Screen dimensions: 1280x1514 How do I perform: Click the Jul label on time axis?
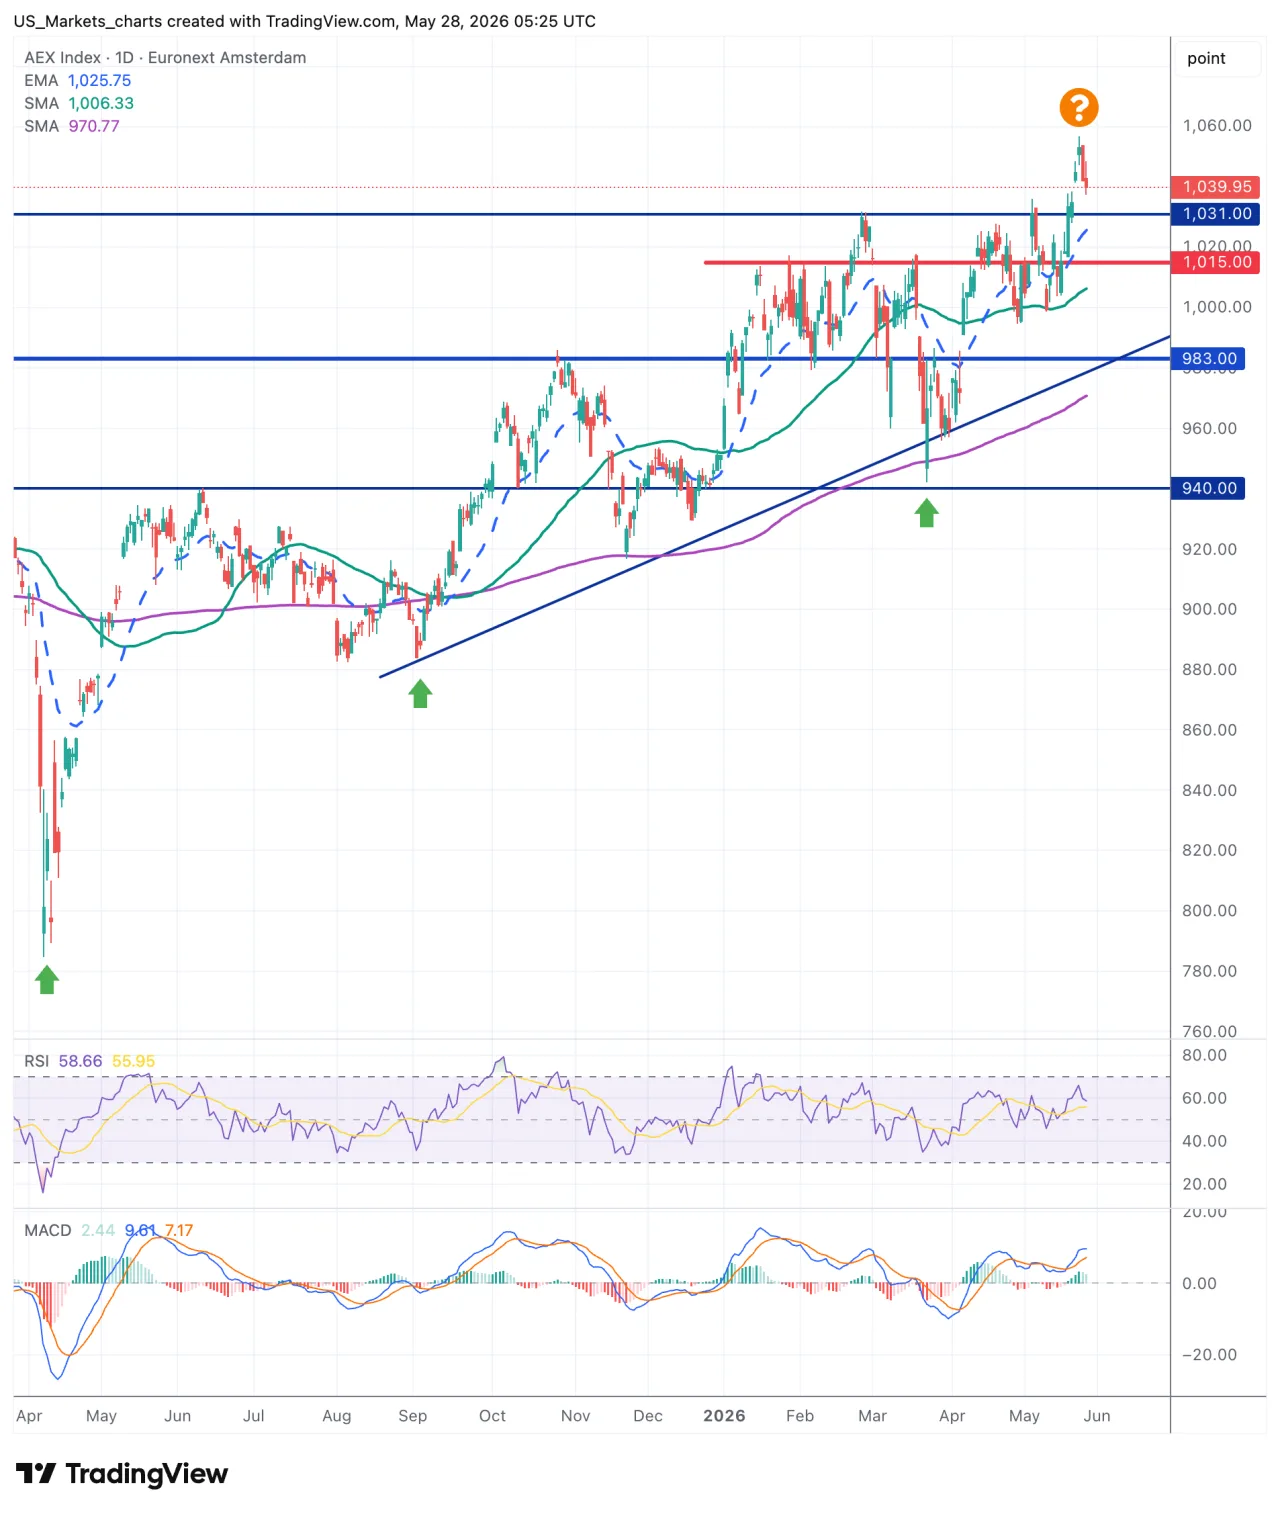(254, 1416)
